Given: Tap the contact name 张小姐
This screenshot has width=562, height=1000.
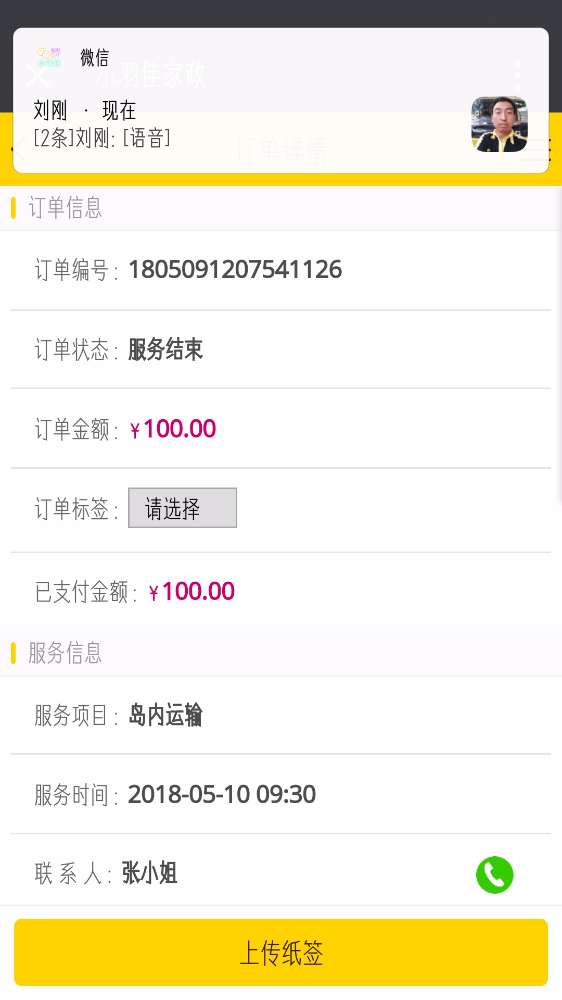Looking at the screenshot, I should [149, 873].
